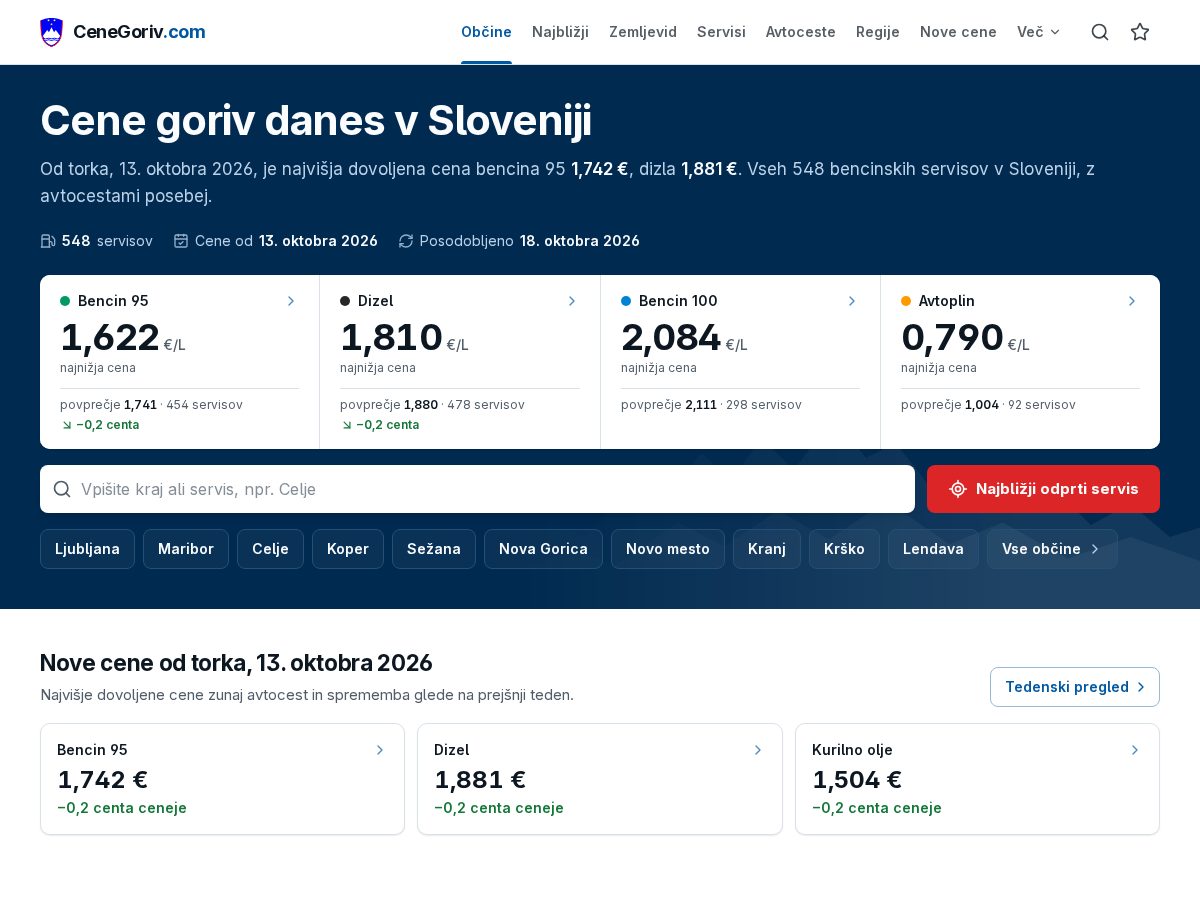The height and width of the screenshot is (900, 1200).
Task: Open the Servisi nav item
Action: [721, 32]
